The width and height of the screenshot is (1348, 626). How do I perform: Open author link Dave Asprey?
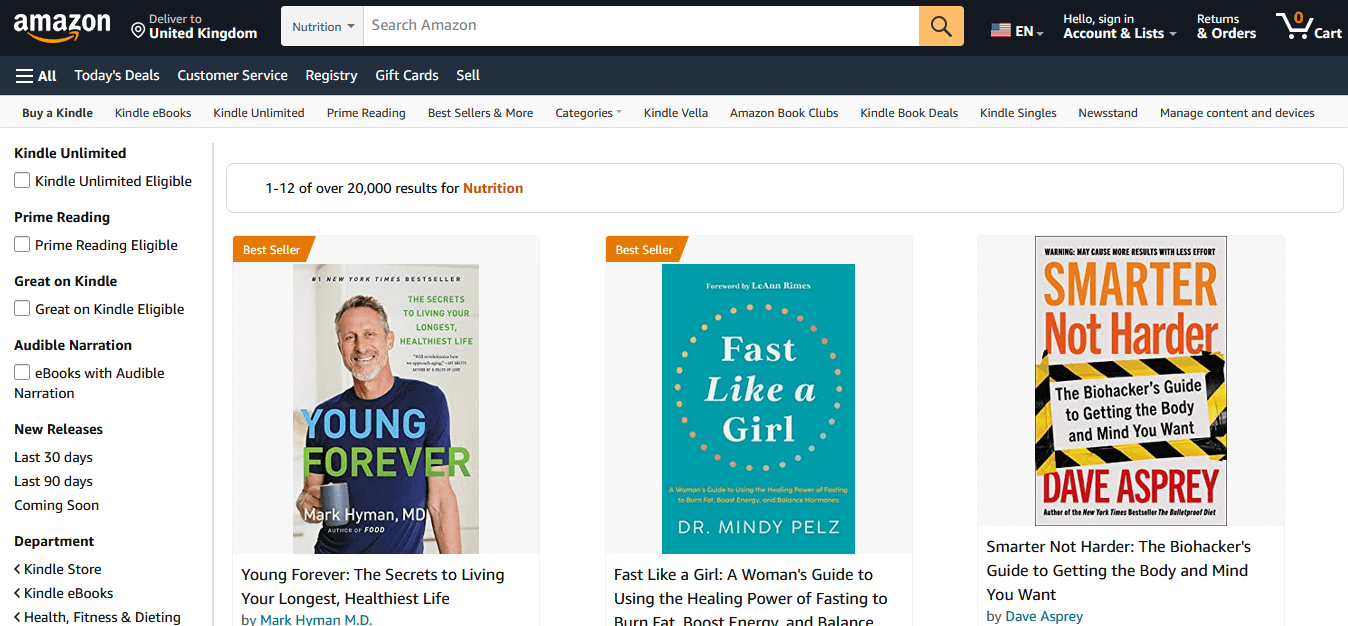pyautogui.click(x=1044, y=617)
